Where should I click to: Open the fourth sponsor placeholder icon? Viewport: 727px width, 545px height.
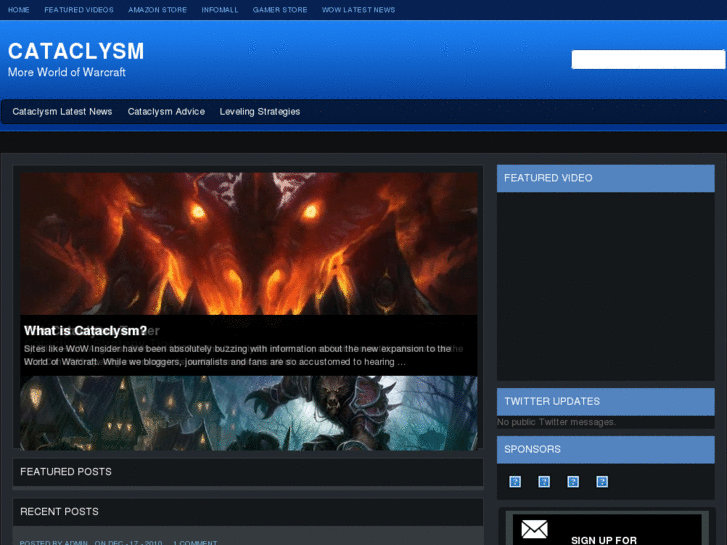602,481
